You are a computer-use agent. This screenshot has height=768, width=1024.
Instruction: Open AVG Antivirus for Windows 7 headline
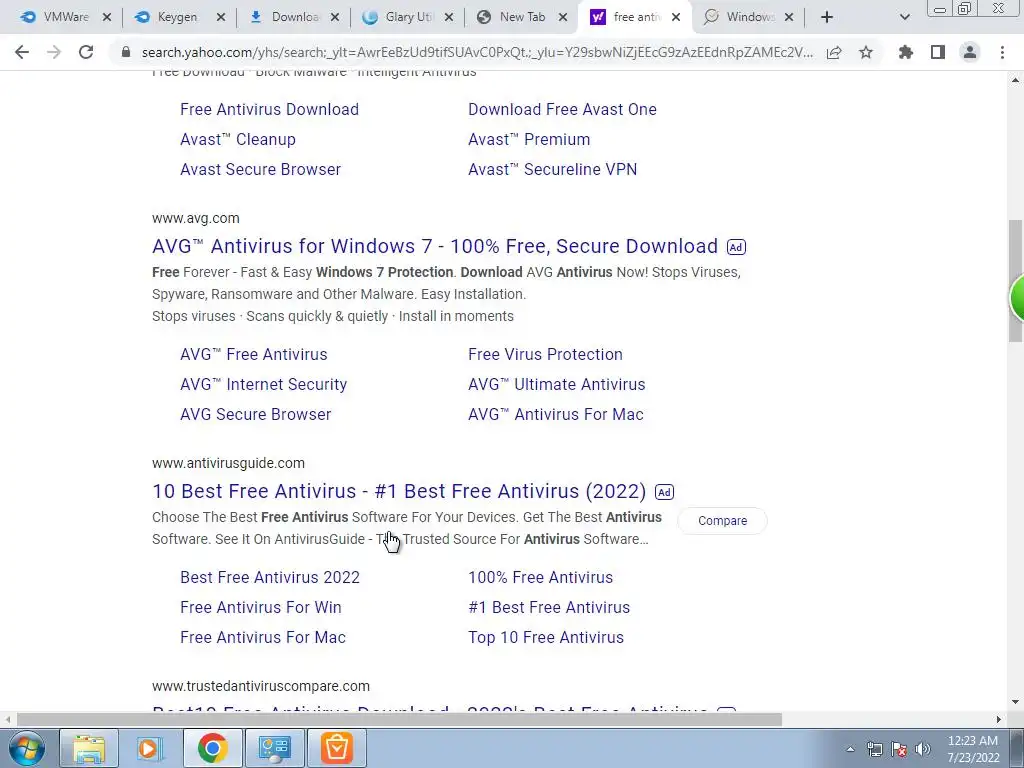pyautogui.click(x=435, y=246)
